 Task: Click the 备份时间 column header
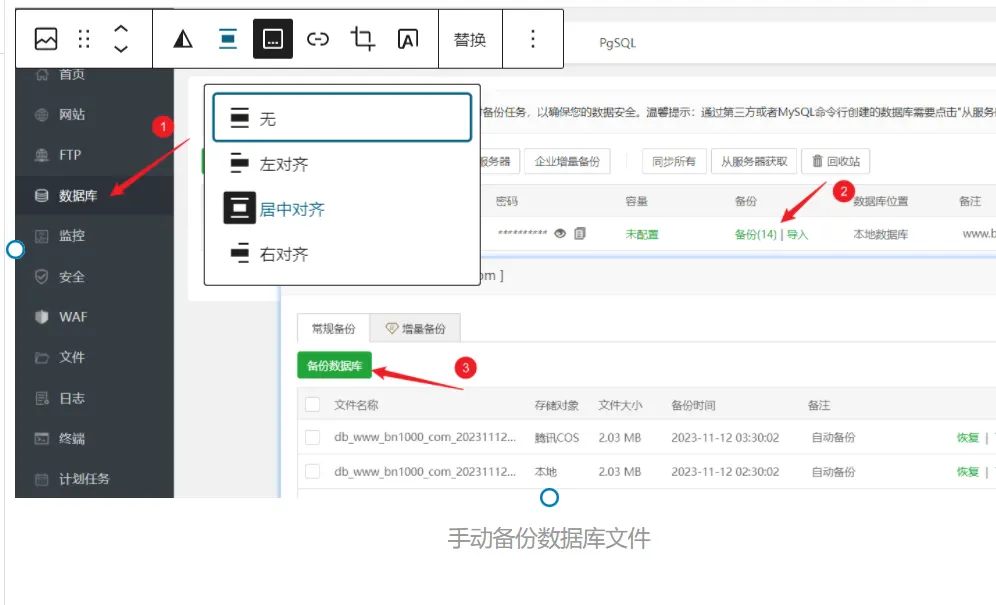coord(693,405)
